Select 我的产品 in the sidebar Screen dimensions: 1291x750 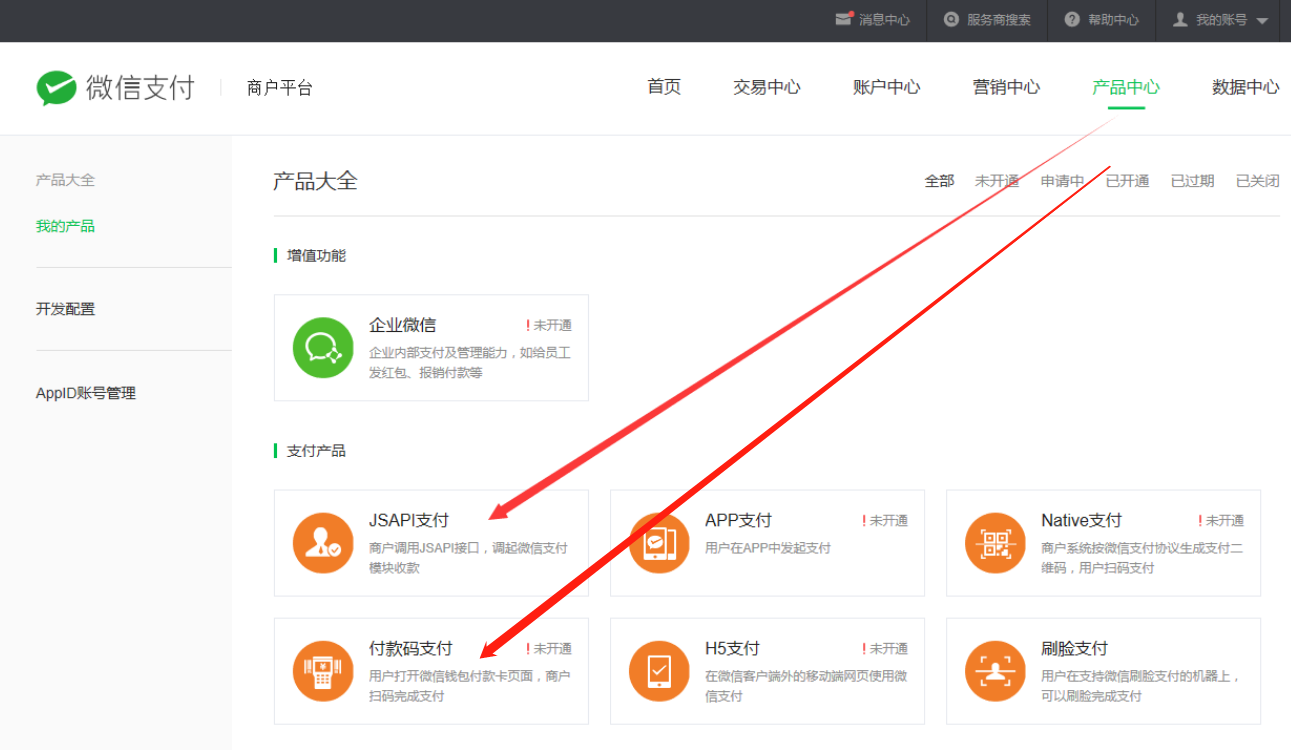point(65,226)
